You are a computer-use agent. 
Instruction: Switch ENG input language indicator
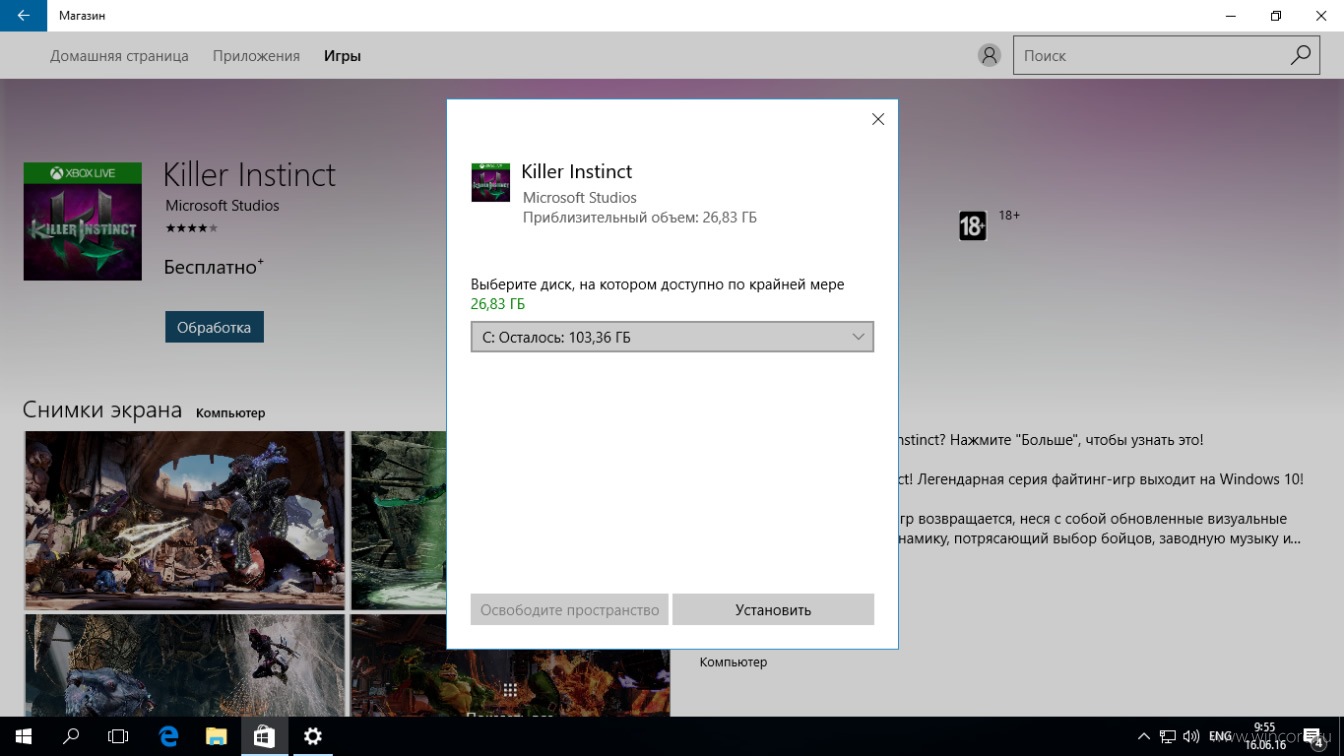tap(1220, 737)
